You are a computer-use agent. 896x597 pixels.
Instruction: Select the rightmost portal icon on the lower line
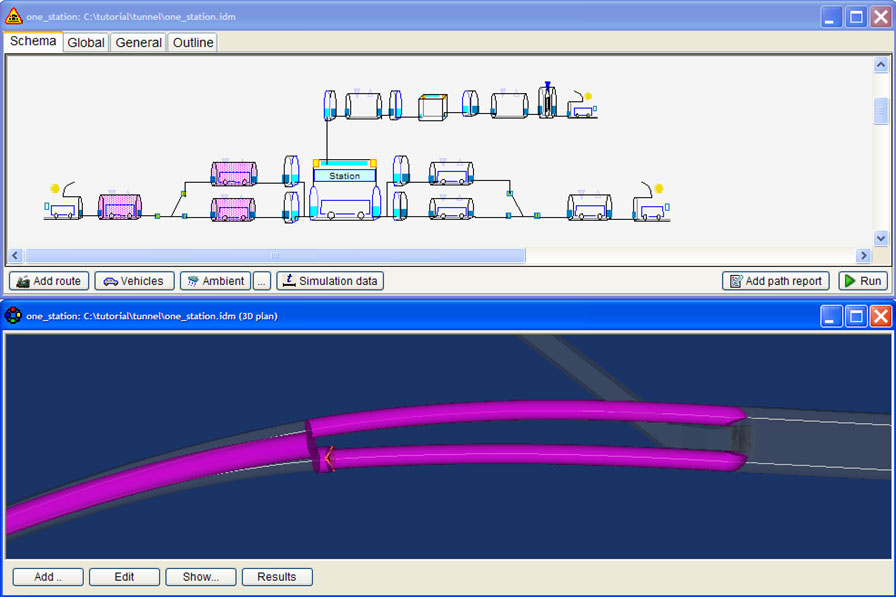(x=650, y=206)
